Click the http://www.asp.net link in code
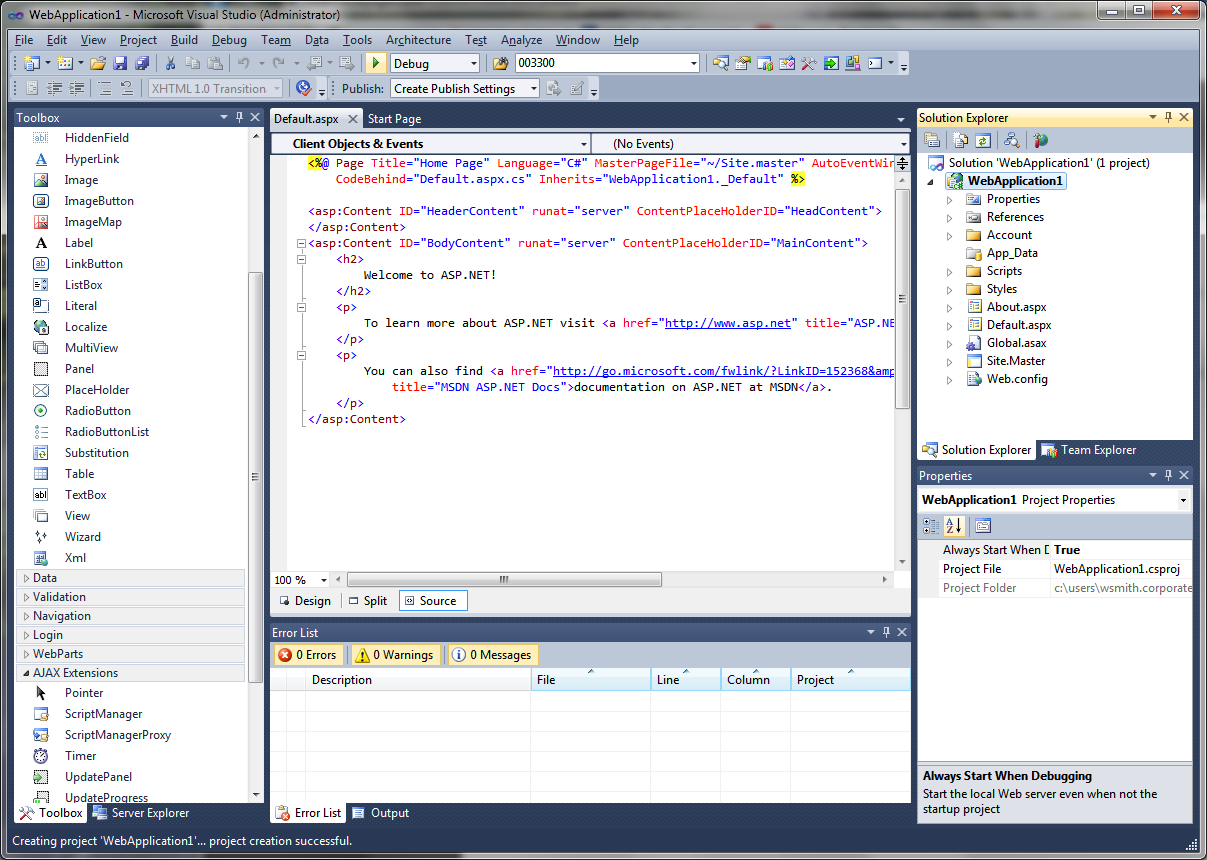The width and height of the screenshot is (1207, 860). [728, 323]
